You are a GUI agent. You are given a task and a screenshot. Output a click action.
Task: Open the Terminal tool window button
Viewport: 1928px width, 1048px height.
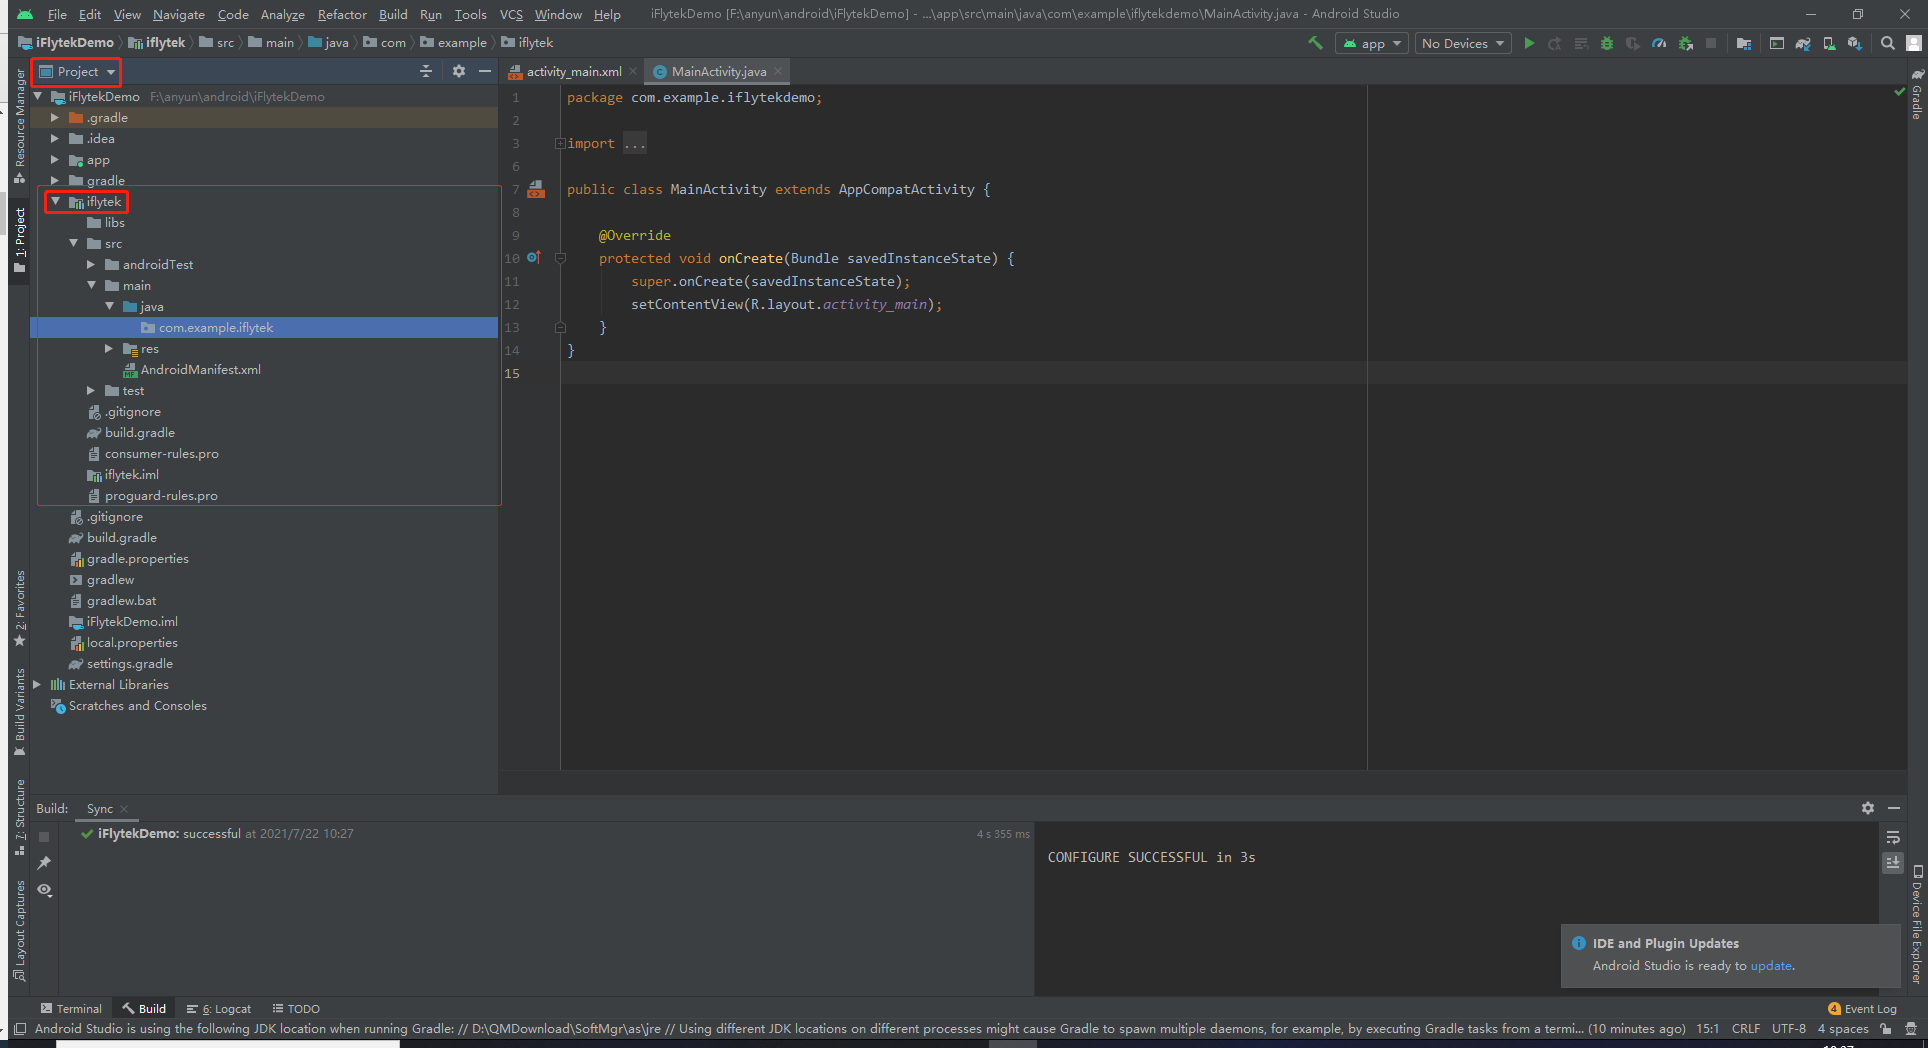tap(71, 1008)
